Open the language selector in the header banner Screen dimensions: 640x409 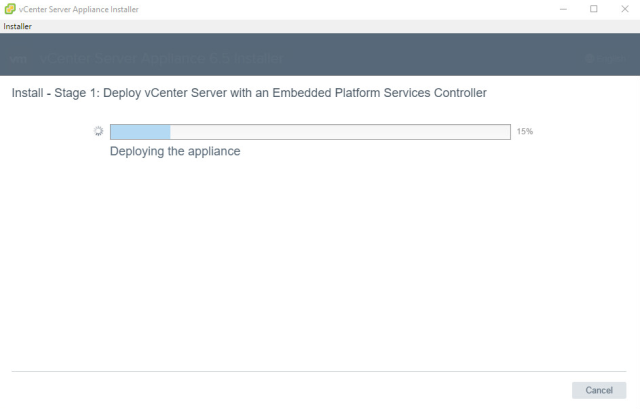[605, 59]
